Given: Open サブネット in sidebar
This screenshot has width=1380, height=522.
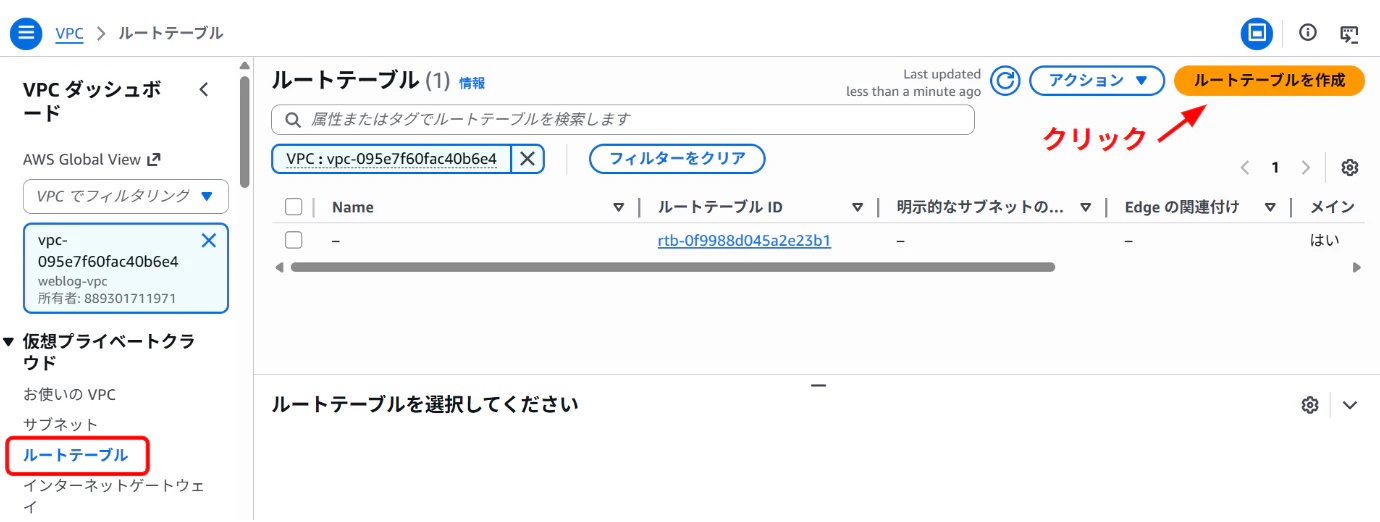Looking at the screenshot, I should (x=61, y=424).
